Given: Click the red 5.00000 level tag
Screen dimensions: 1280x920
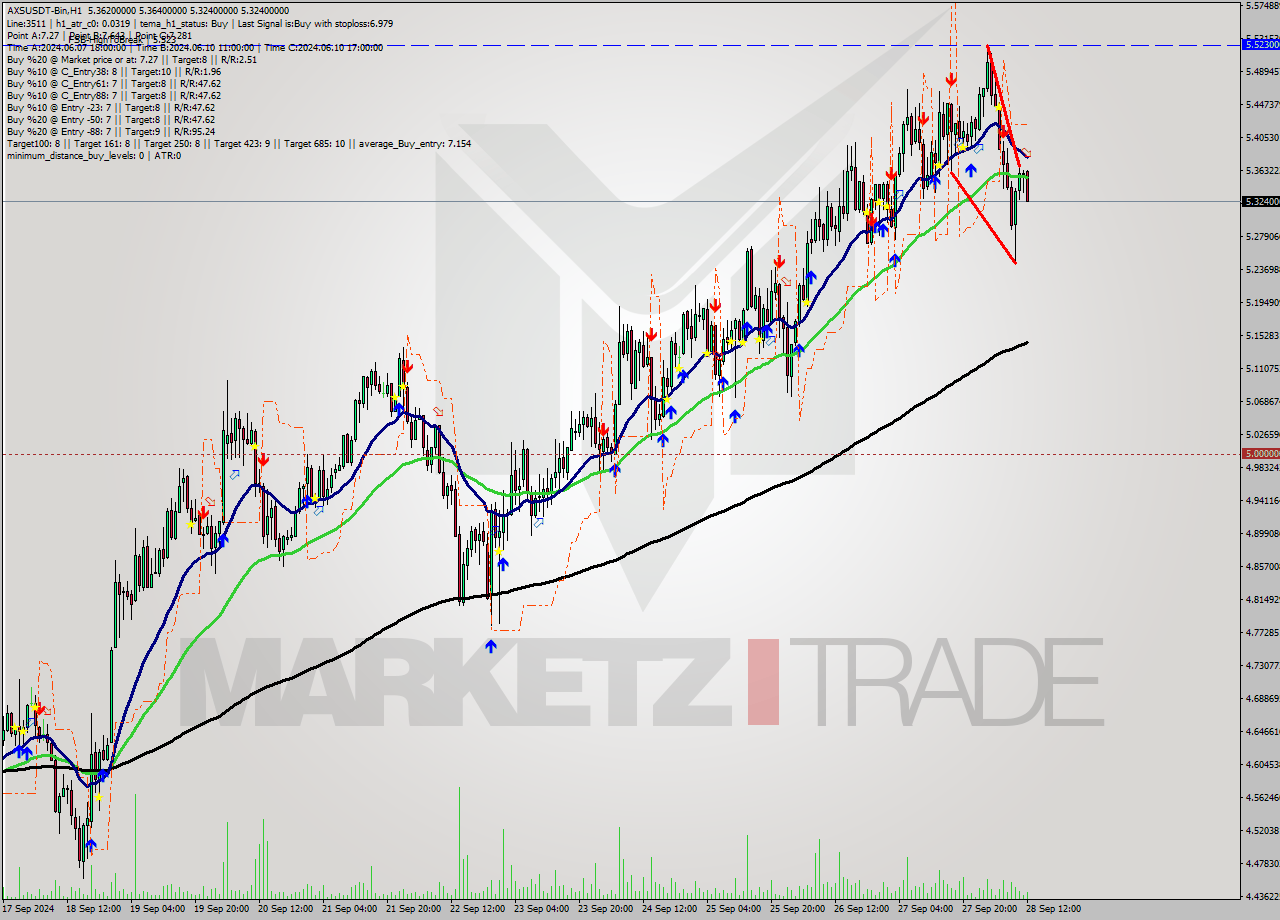Looking at the screenshot, I should (x=1260, y=453).
